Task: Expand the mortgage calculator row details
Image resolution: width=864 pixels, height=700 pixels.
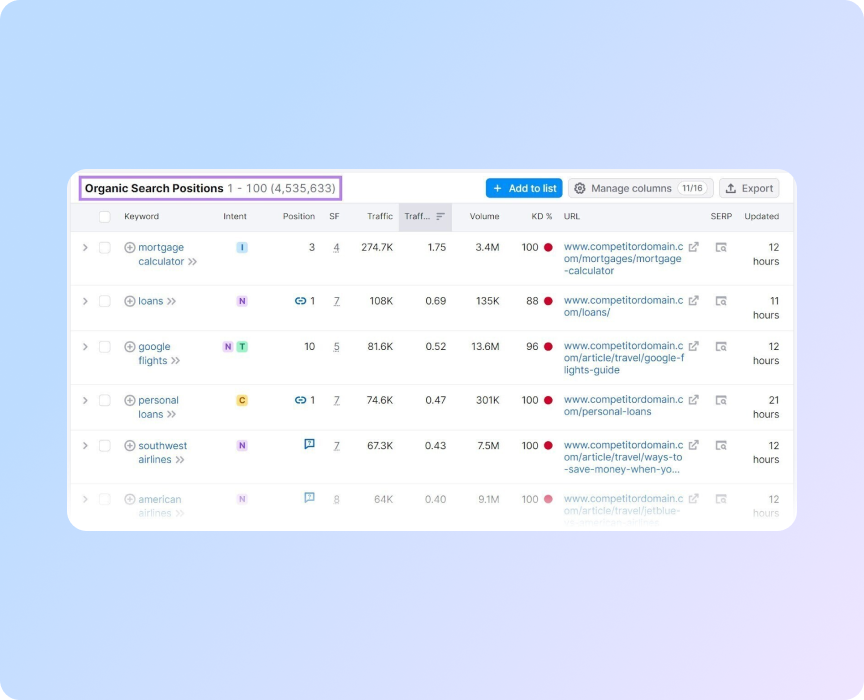Action: tap(85, 247)
